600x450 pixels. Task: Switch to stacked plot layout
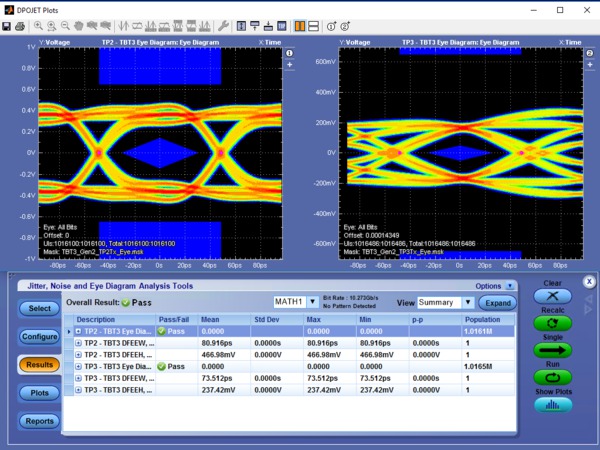tap(315, 25)
